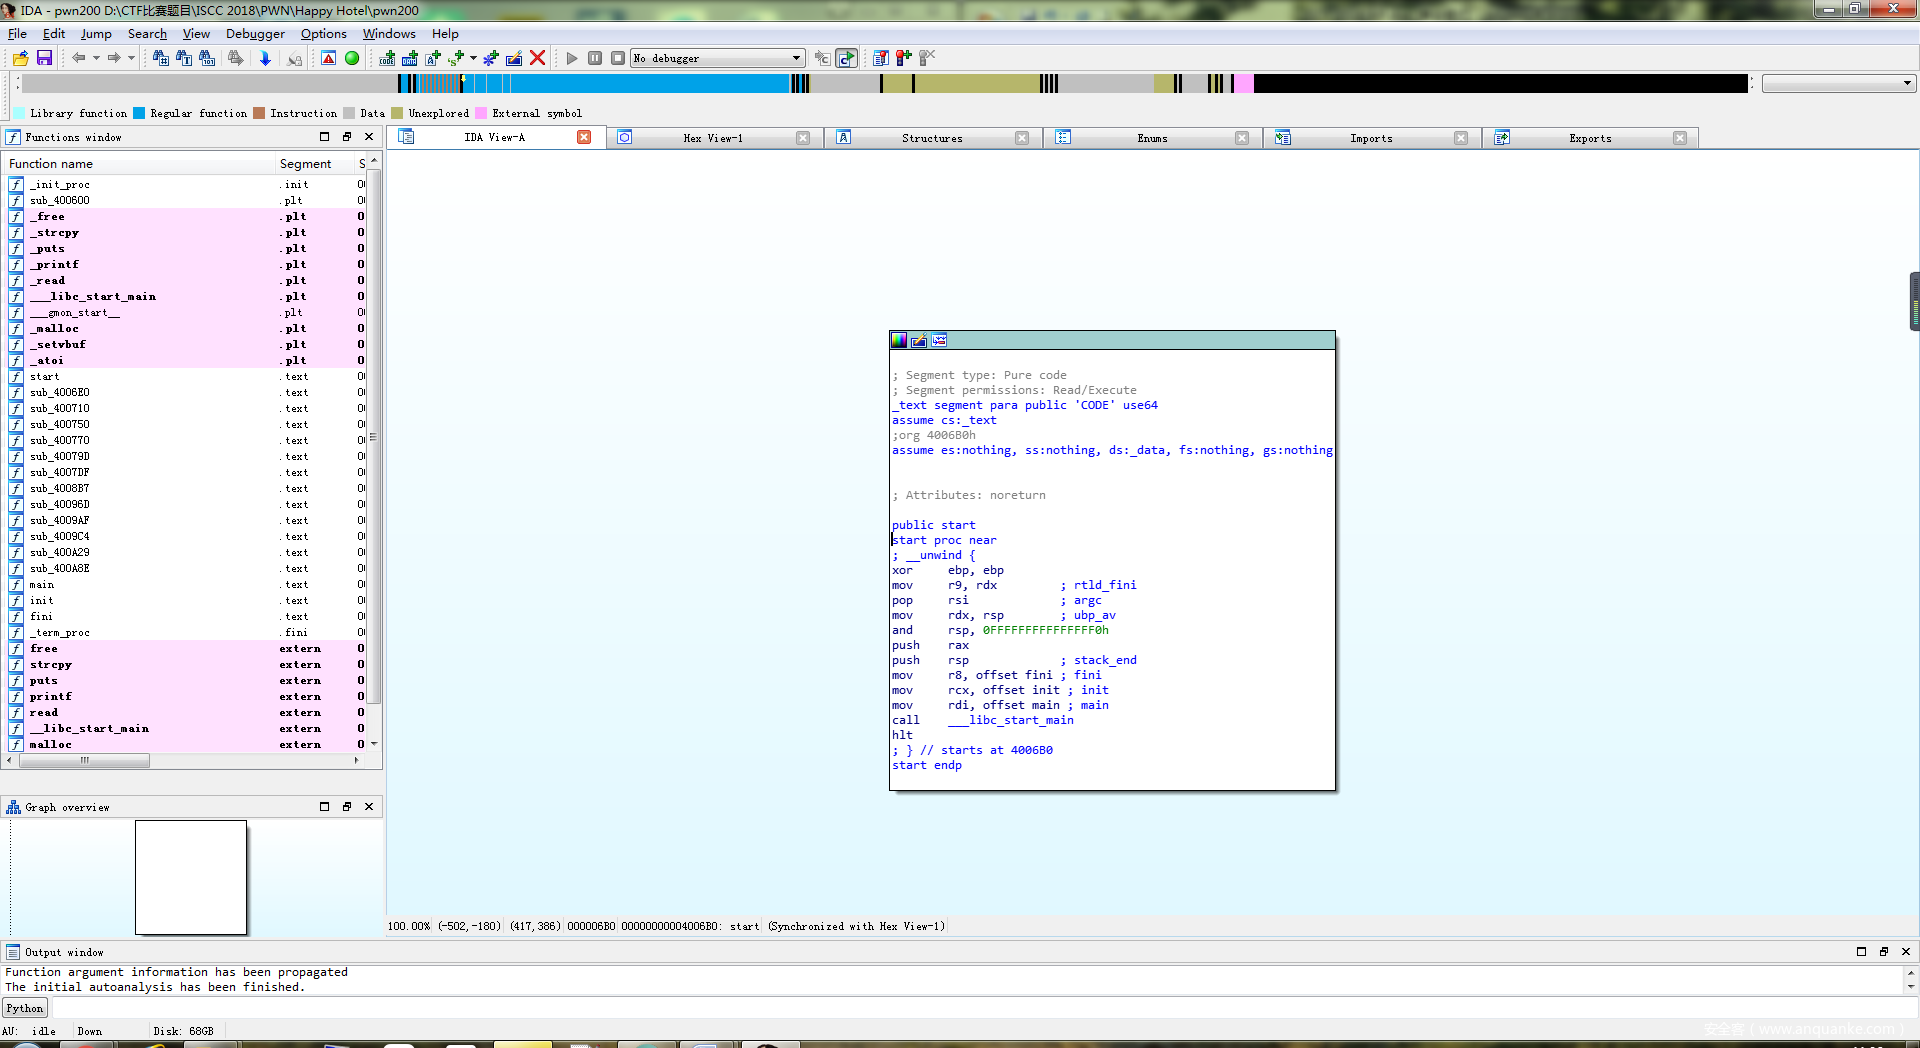Expand the jump back history dropdown arrow
1920x1048 pixels.
click(96, 58)
